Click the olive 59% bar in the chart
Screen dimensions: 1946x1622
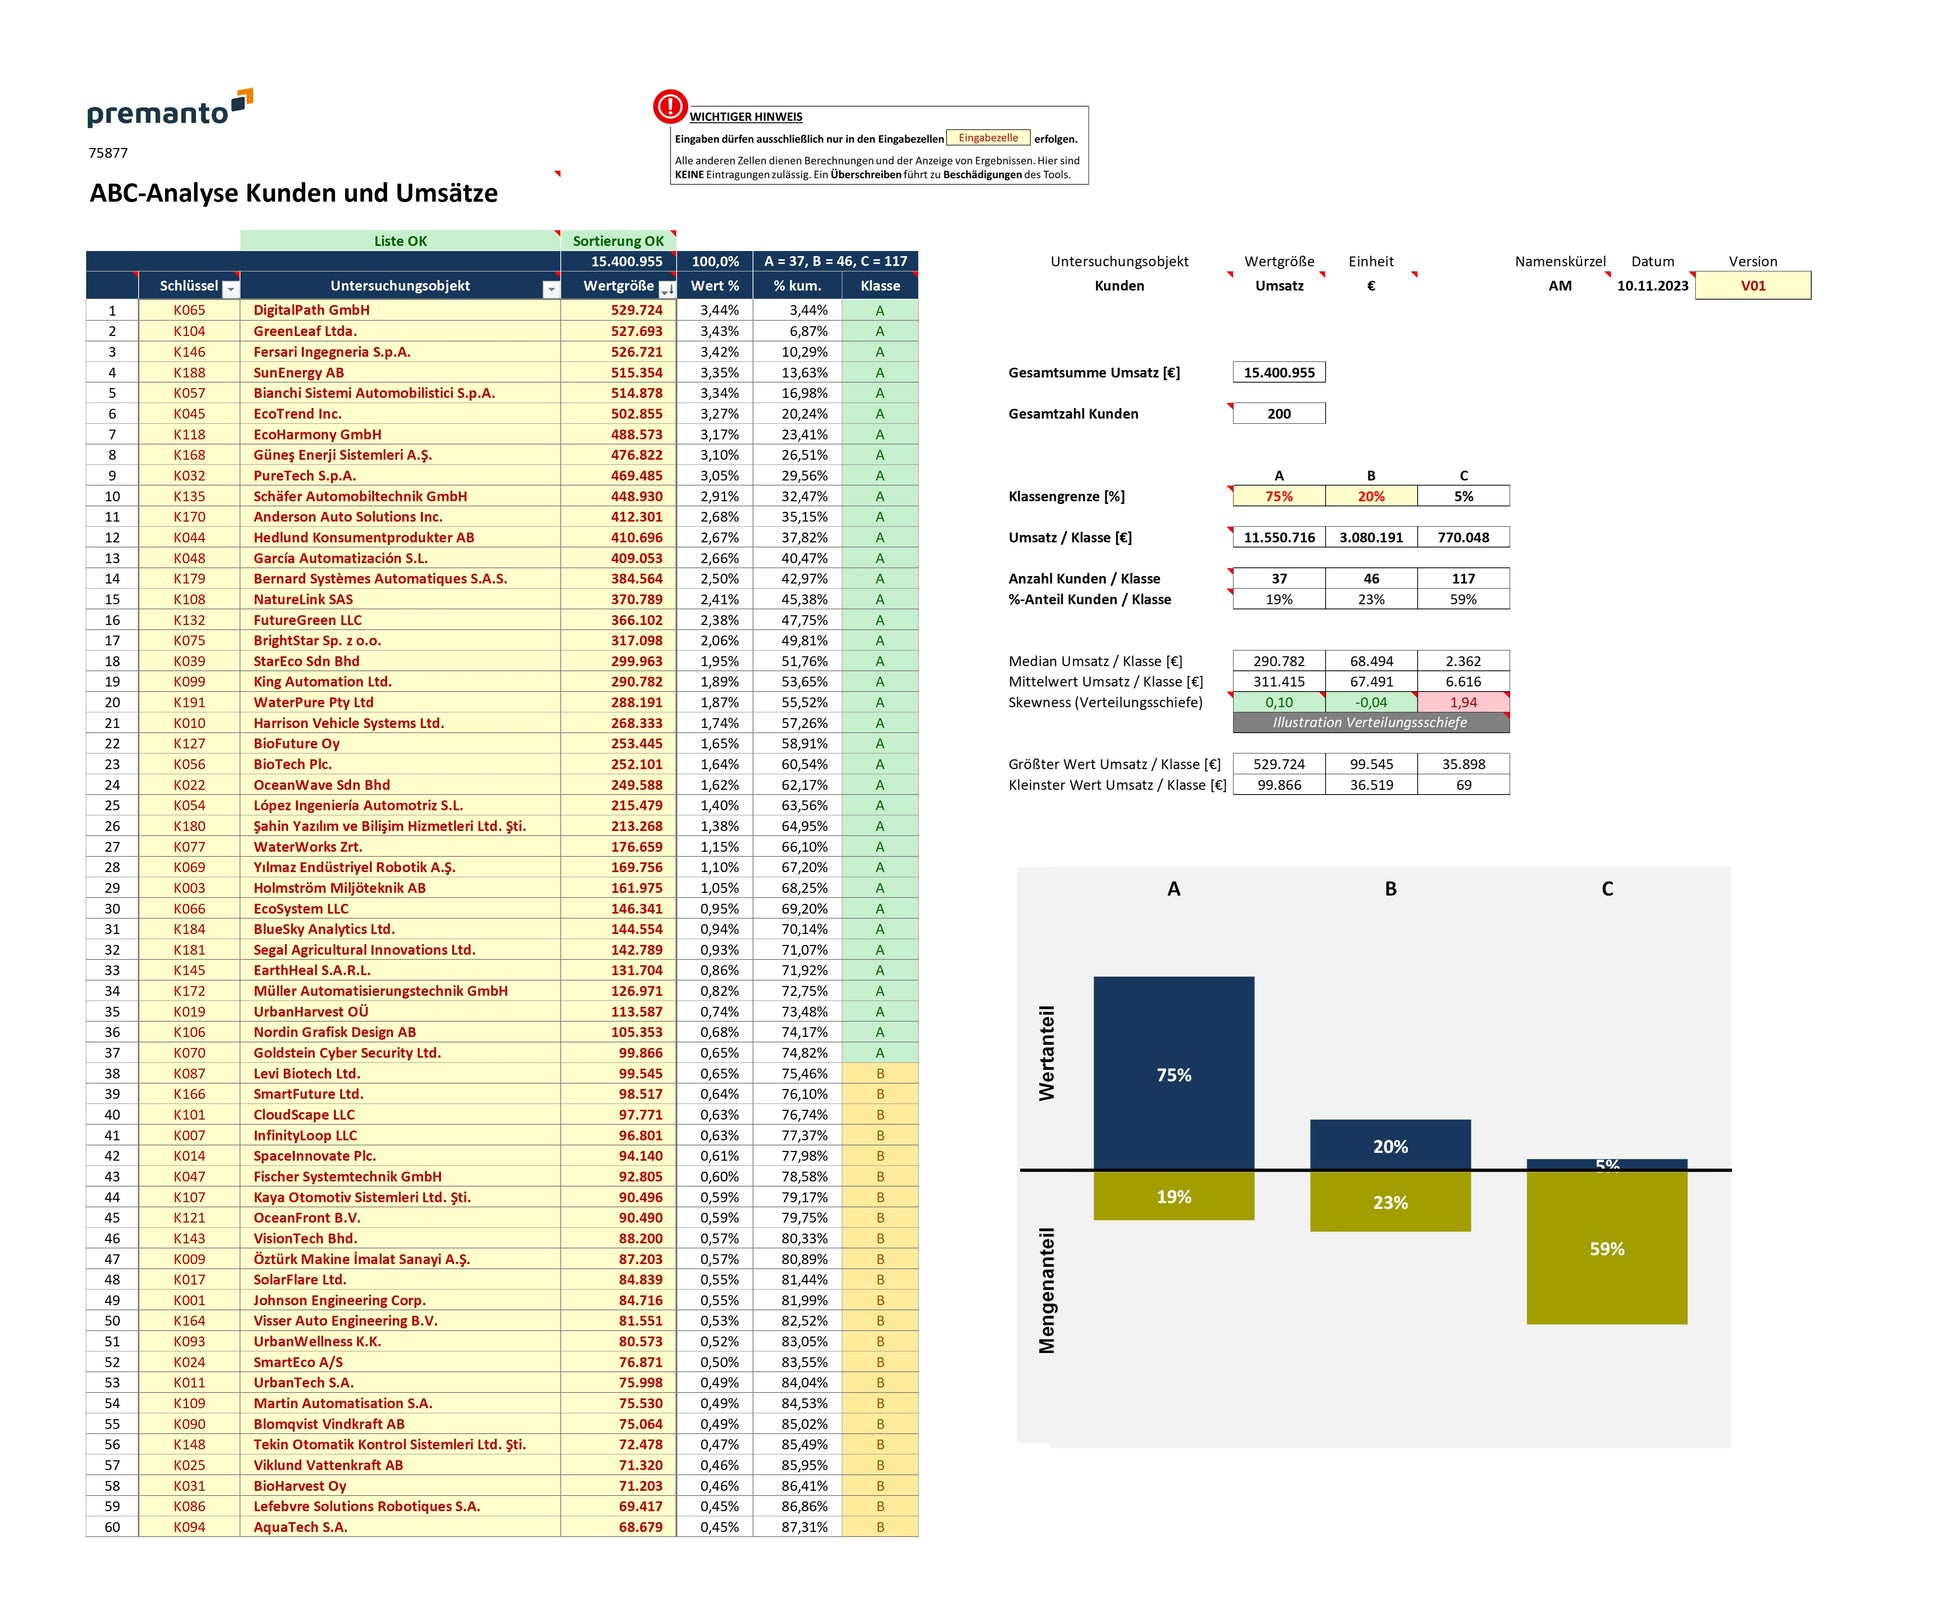(1606, 1250)
